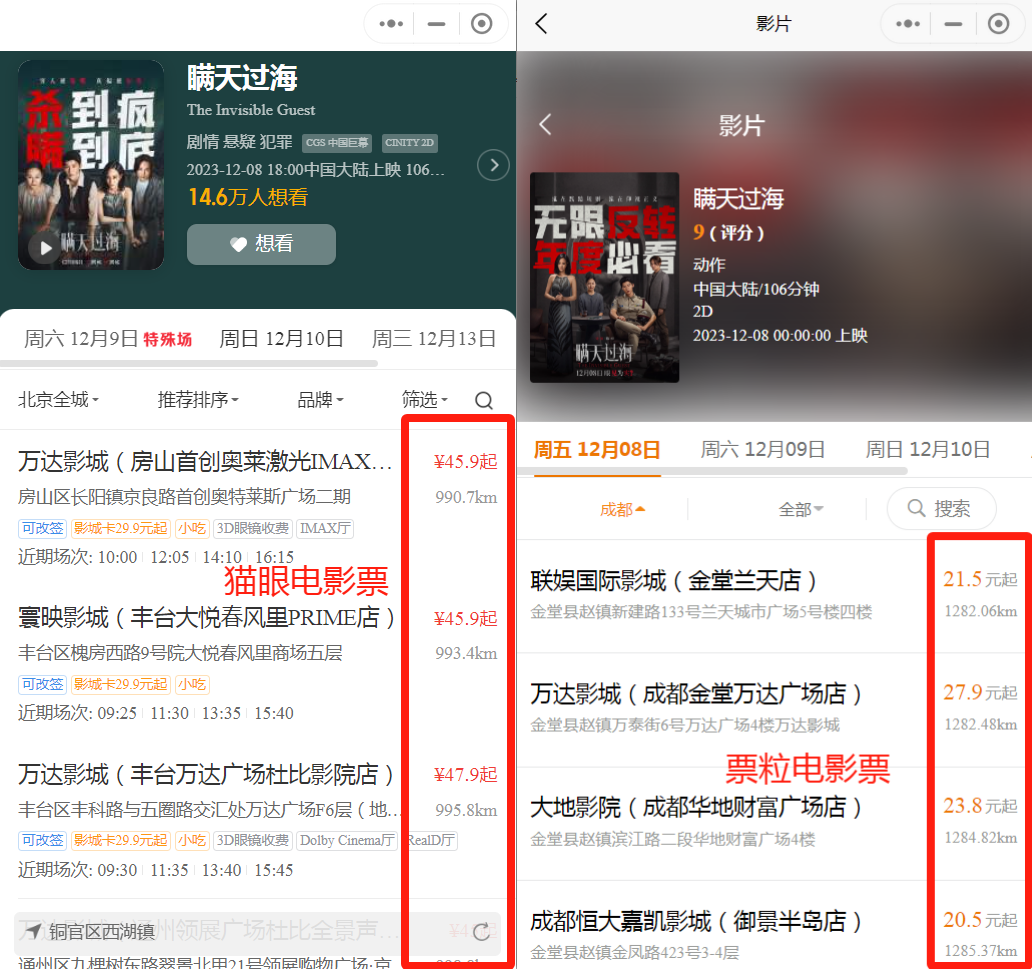Open 寰映影城 丰台大悦春风里 cinema listing
The height and width of the screenshot is (969, 1032).
(x=207, y=617)
